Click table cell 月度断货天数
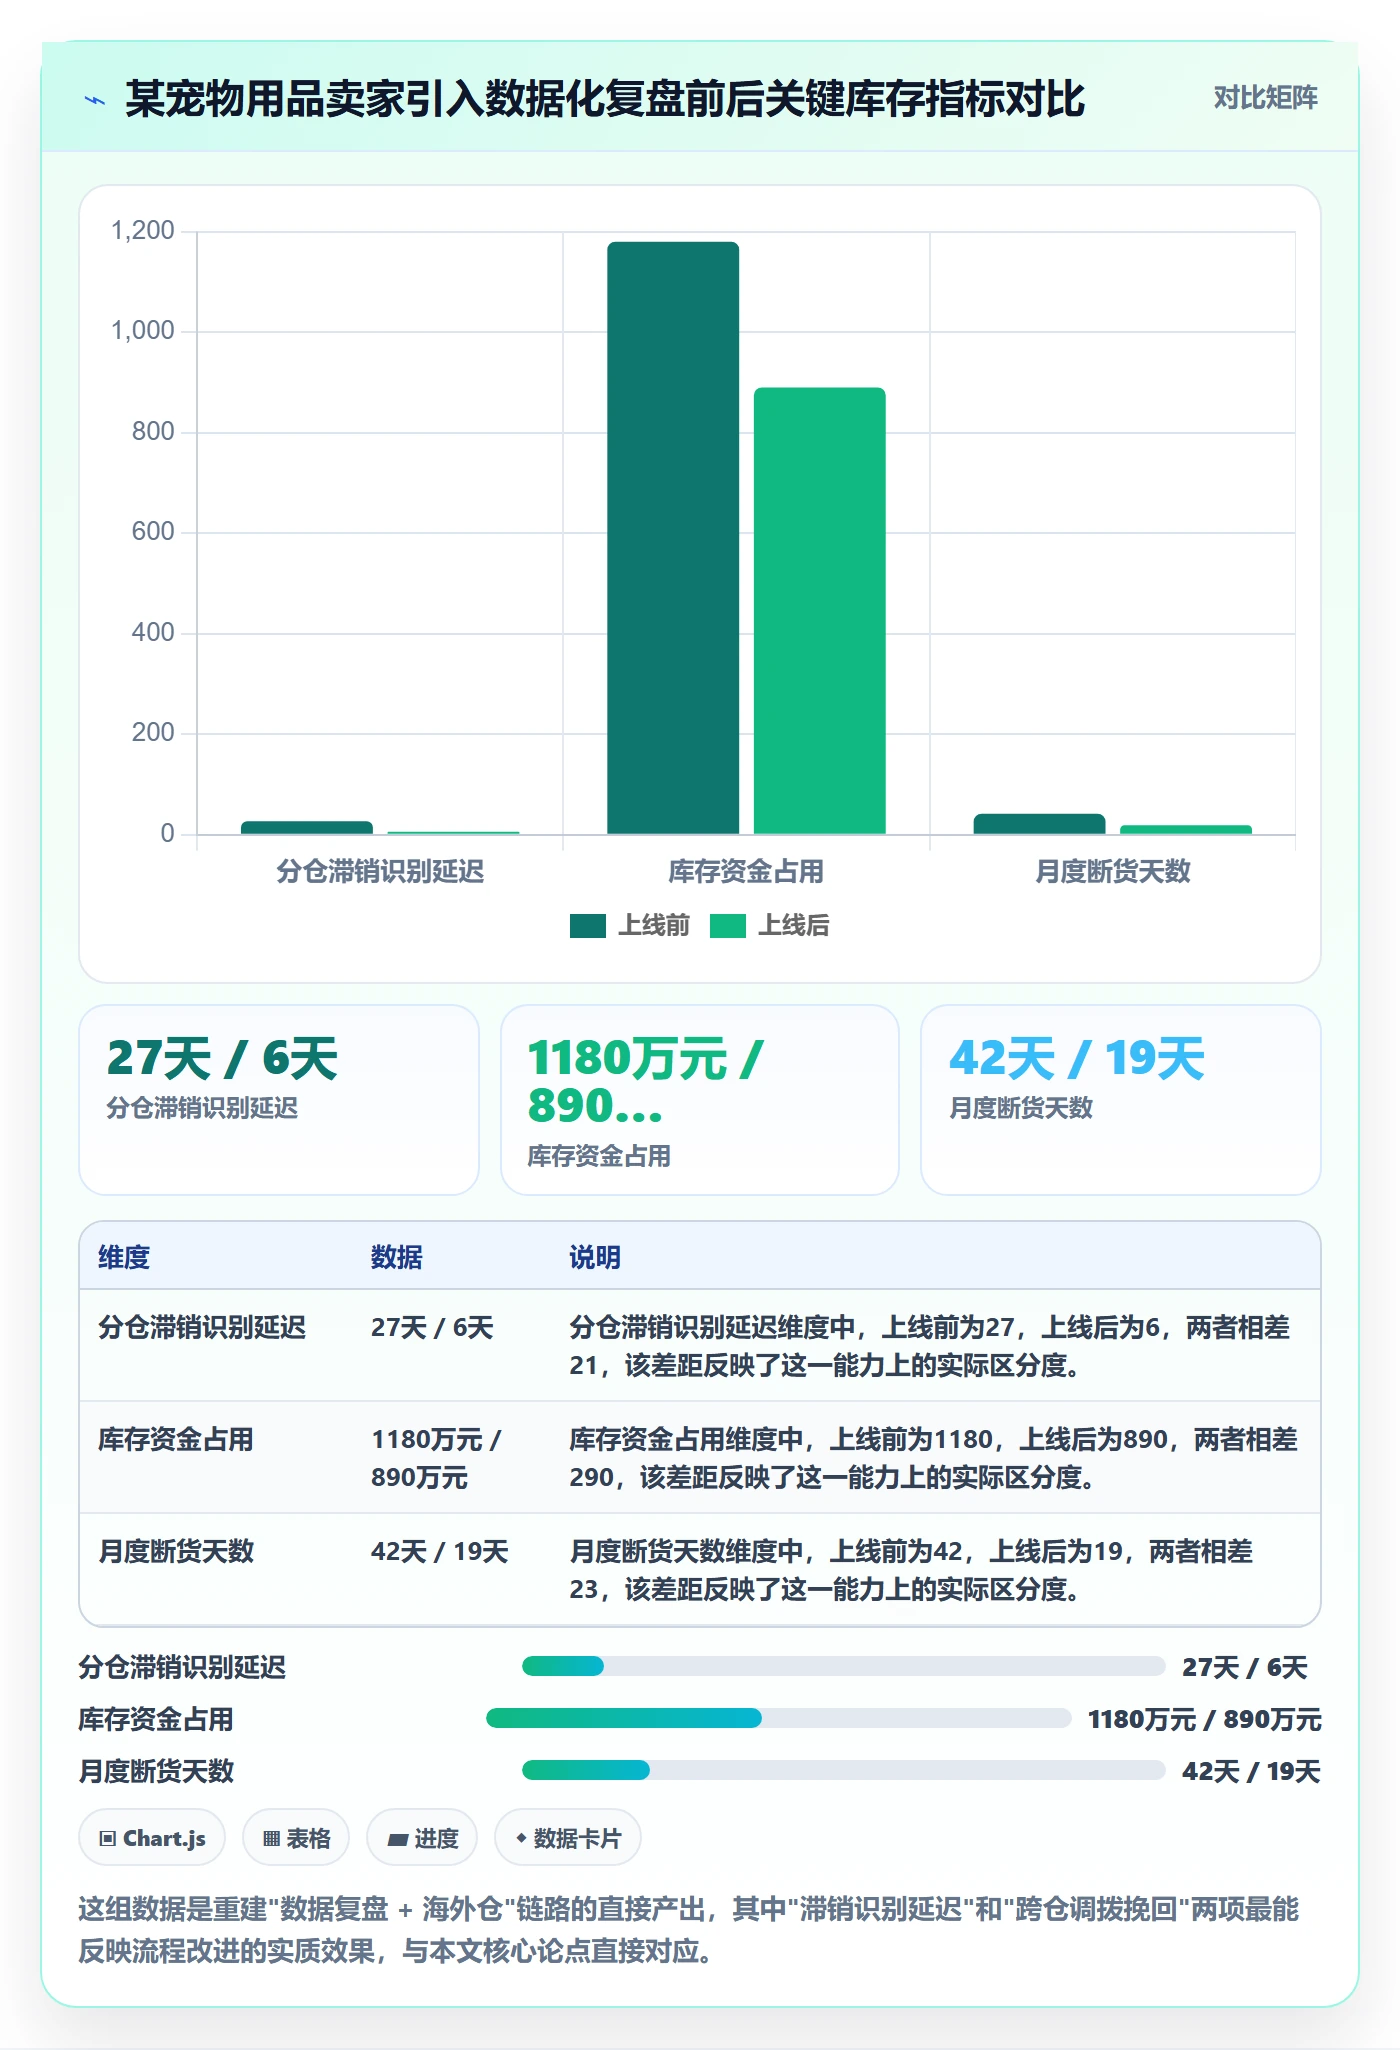The height and width of the screenshot is (2050, 1400). (176, 1551)
